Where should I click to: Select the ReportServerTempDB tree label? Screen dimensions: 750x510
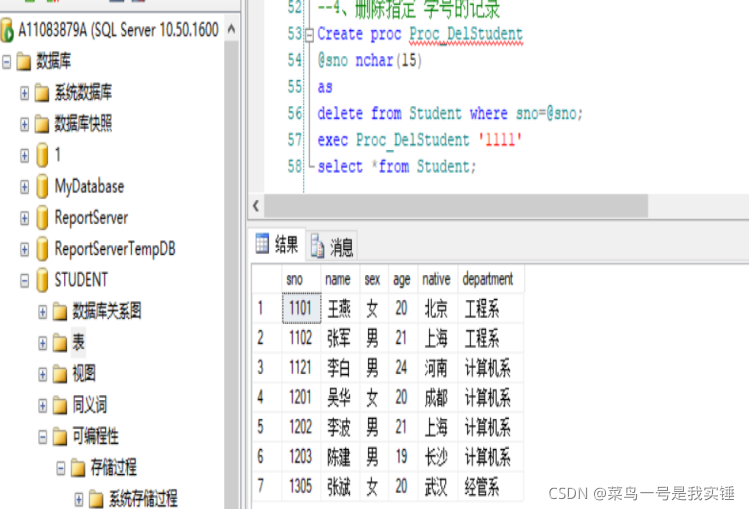coord(115,249)
